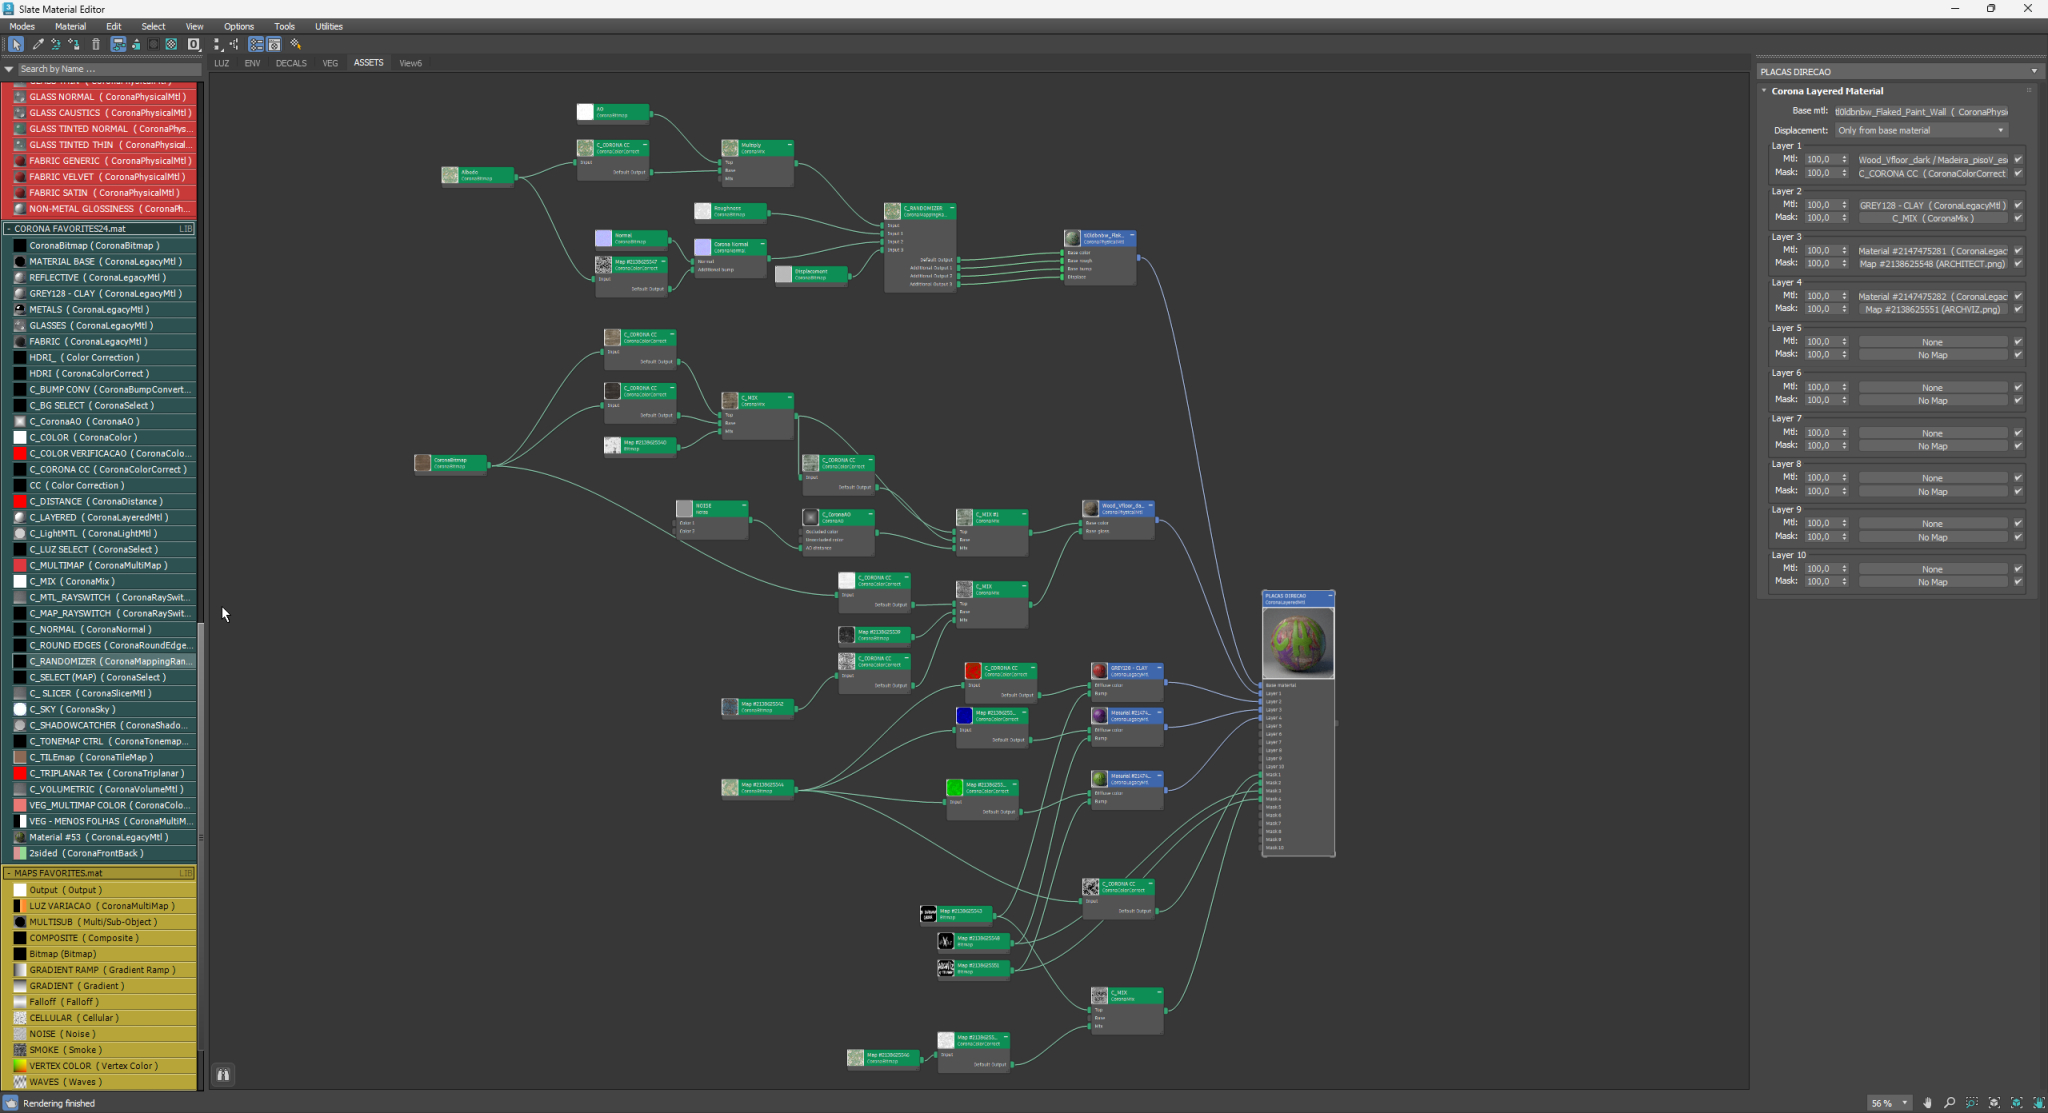Collapse CORONA FAVORITES24.mat library group
Screen dimensions: 2048x1113
click(x=9, y=229)
